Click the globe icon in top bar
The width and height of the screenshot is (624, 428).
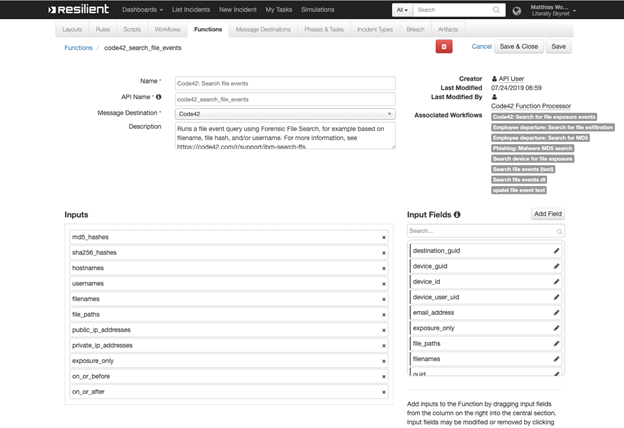pos(517,11)
